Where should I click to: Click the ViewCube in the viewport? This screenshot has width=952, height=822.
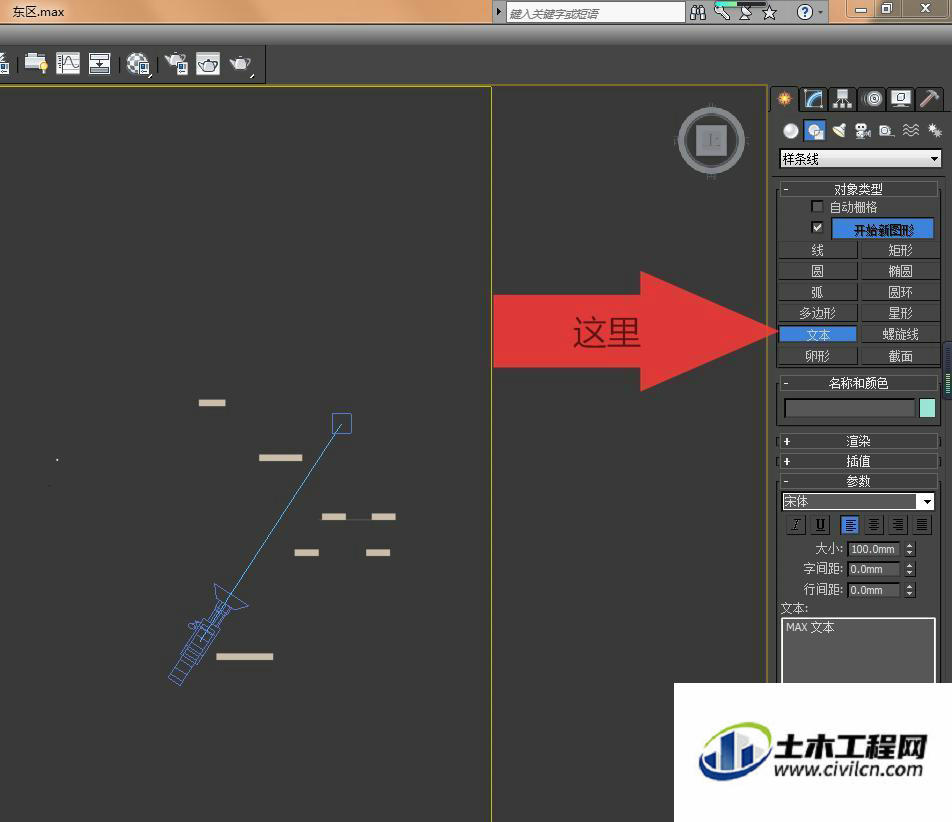(711, 141)
